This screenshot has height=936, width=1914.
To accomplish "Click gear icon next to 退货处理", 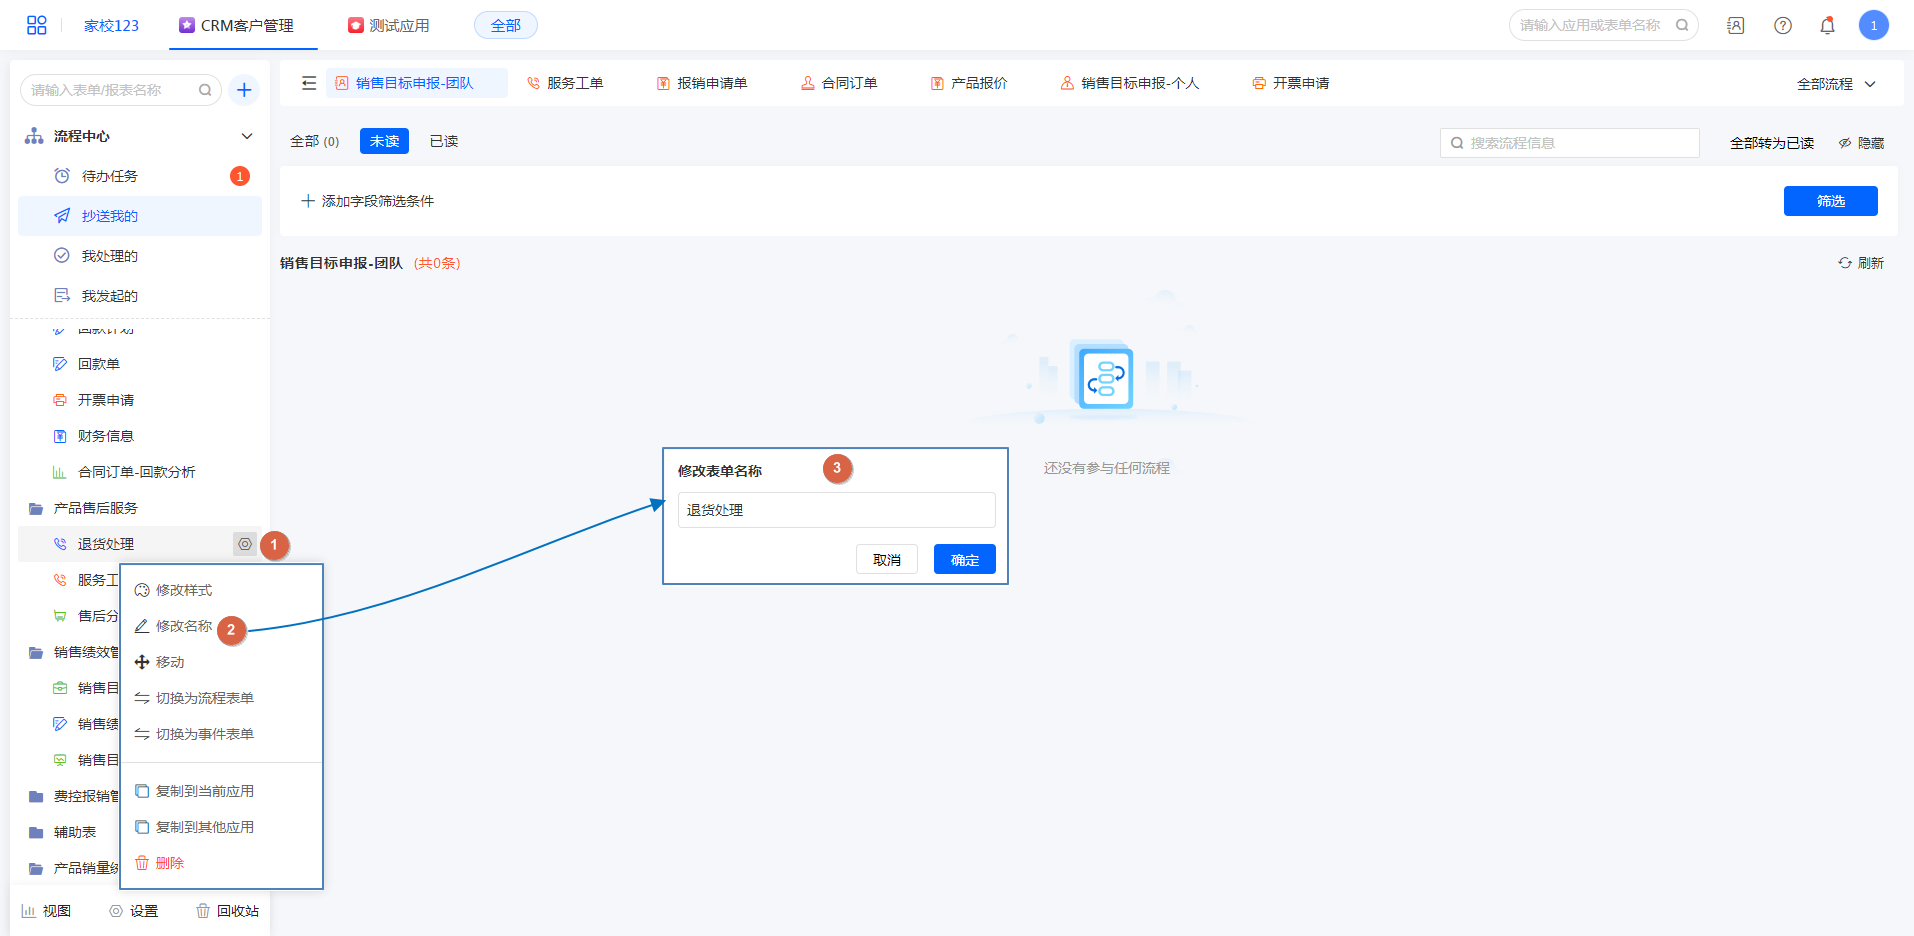I will tap(245, 544).
